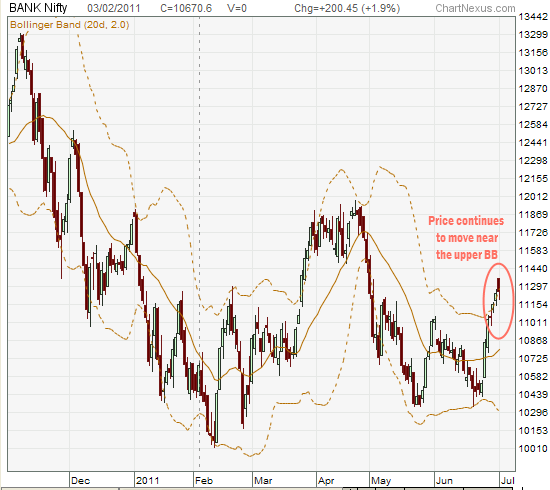The height and width of the screenshot is (490, 550).
Task: Click the C=10670.6 closing price readout
Action: pyautogui.click(x=186, y=8)
